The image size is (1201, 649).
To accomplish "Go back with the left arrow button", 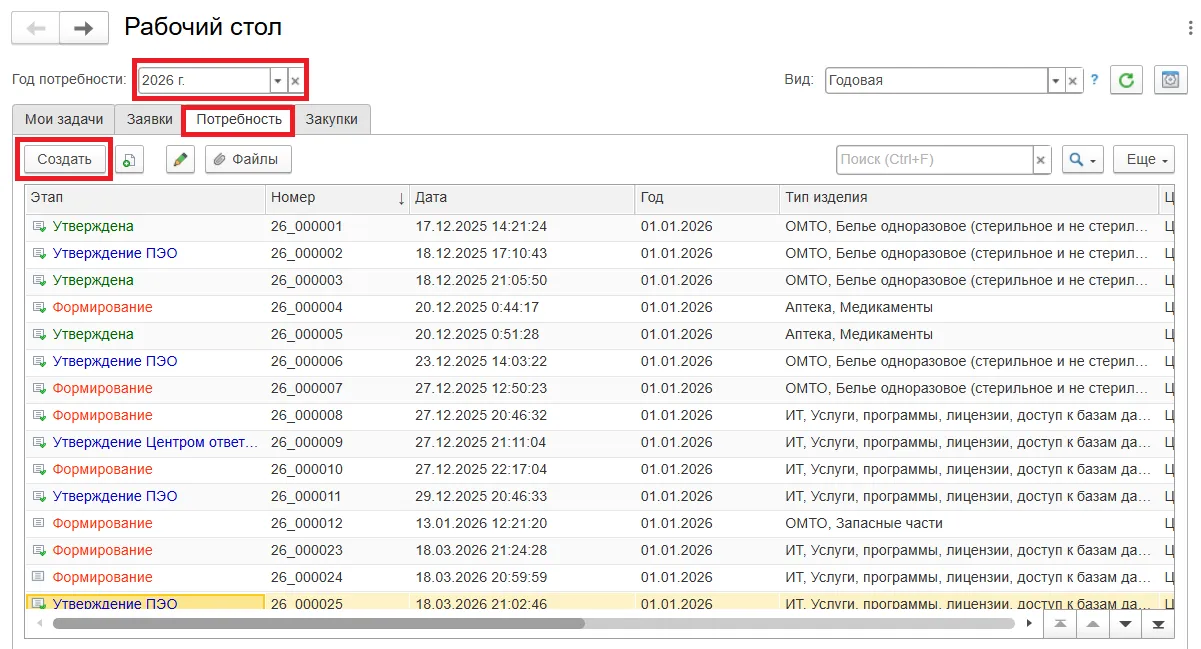I will tap(35, 28).
